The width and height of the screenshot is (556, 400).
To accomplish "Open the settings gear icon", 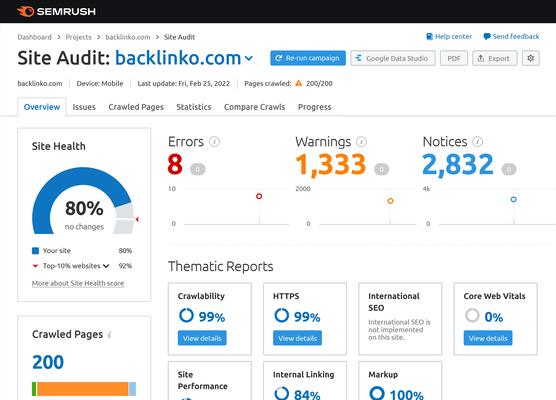I will 531,58.
